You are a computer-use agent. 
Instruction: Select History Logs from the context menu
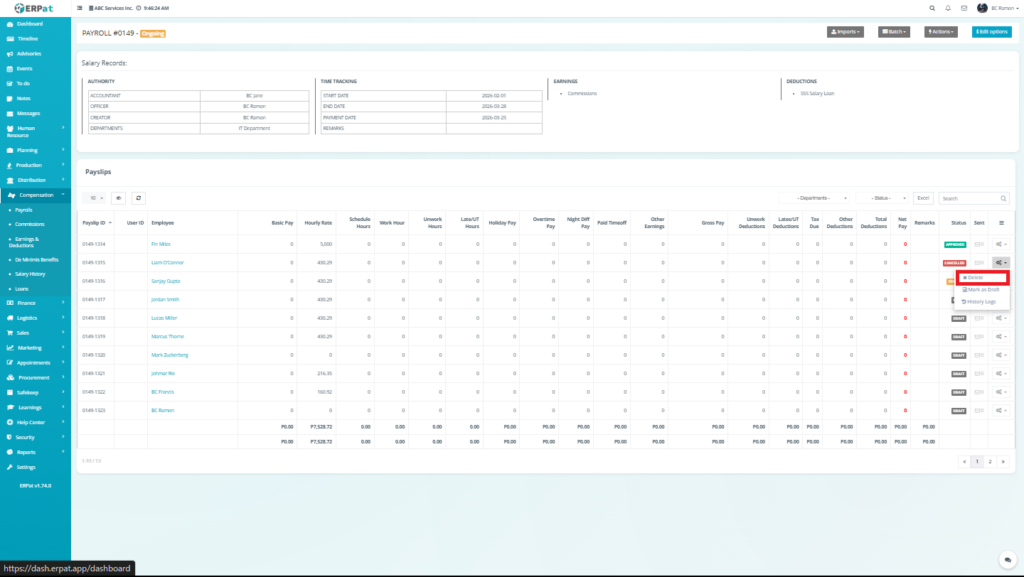coord(981,301)
